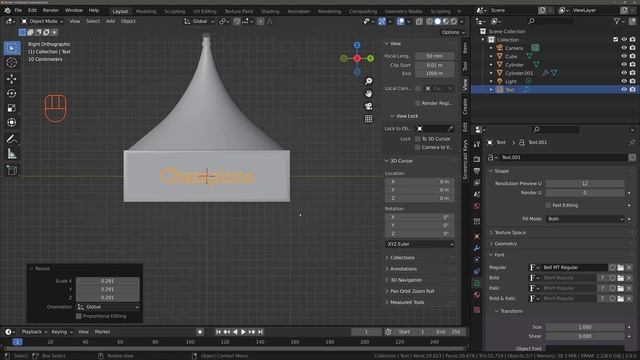The image size is (640, 360).
Task: Open the Output properties tab icon
Action: pyautogui.click(x=477, y=171)
